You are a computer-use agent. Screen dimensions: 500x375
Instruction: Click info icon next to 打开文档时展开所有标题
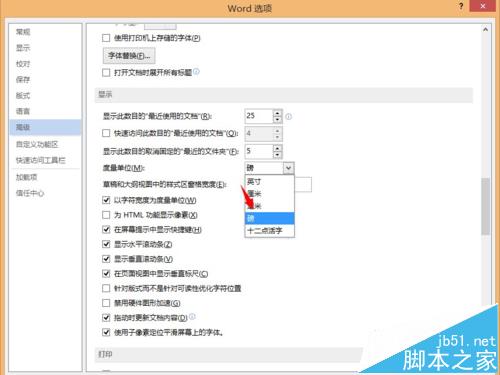click(x=196, y=71)
